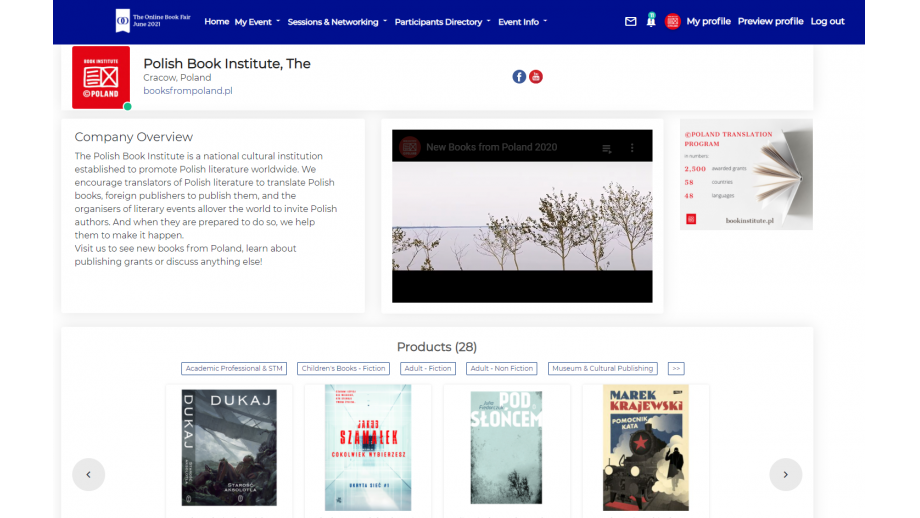The image size is (920, 518).
Task: Open the video three-dot options menu
Action: 632,148
